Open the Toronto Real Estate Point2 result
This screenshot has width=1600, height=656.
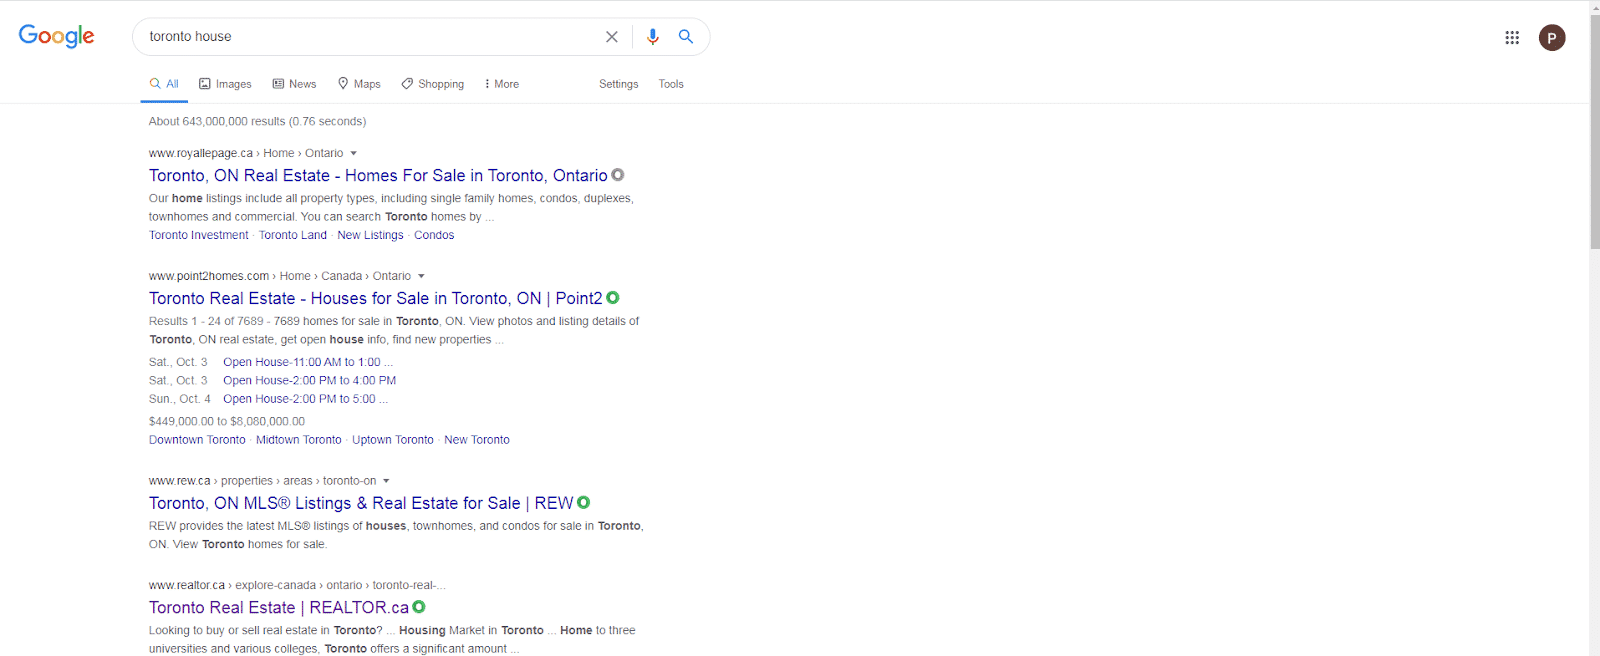[375, 298]
